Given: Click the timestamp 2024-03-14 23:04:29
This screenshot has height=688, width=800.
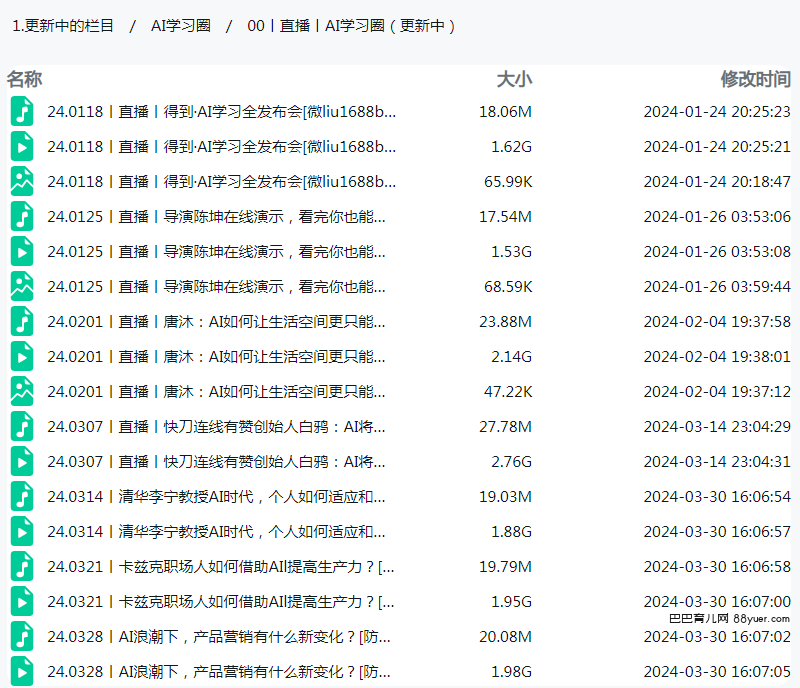Looking at the screenshot, I should point(717,426).
